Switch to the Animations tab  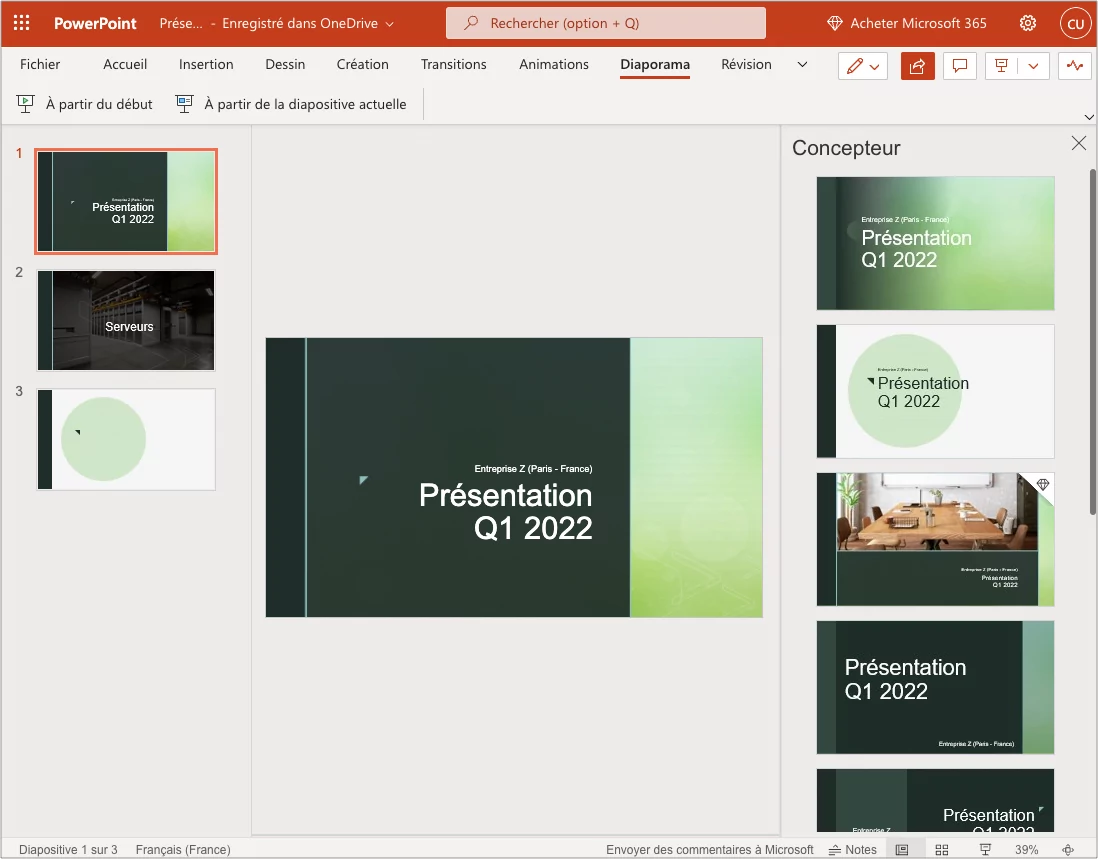click(x=554, y=64)
